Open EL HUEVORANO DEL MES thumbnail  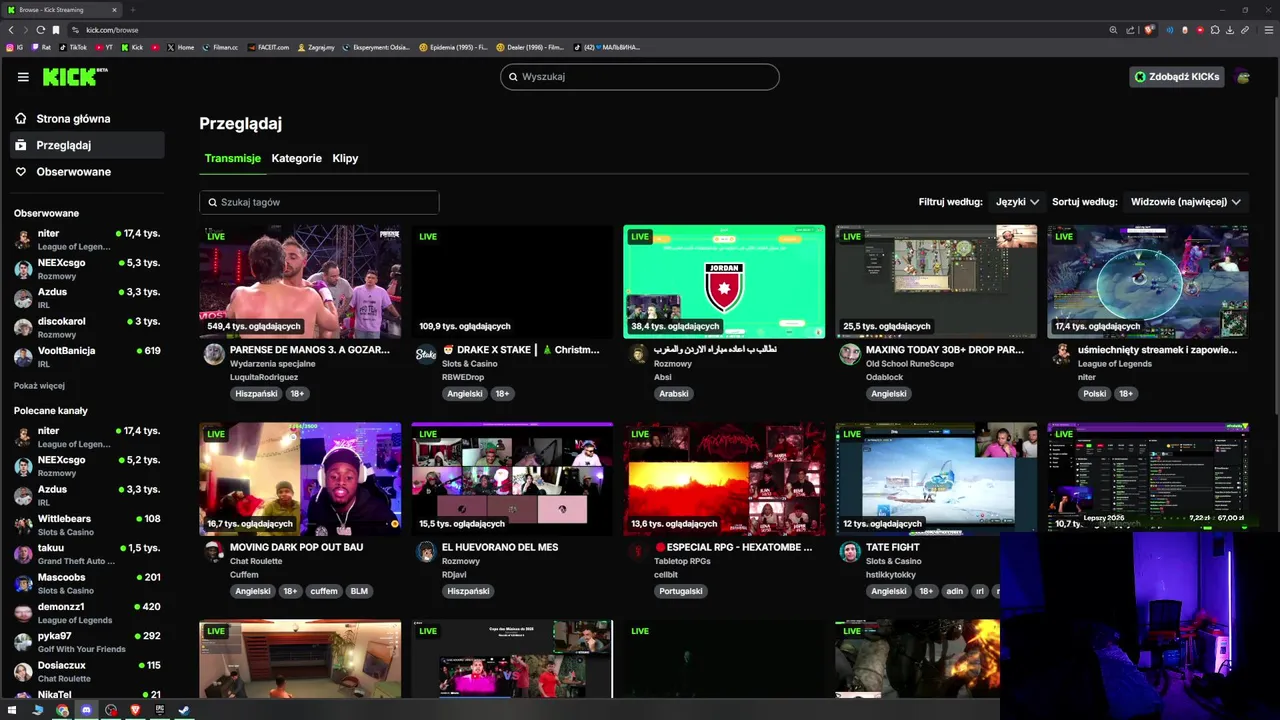point(512,479)
